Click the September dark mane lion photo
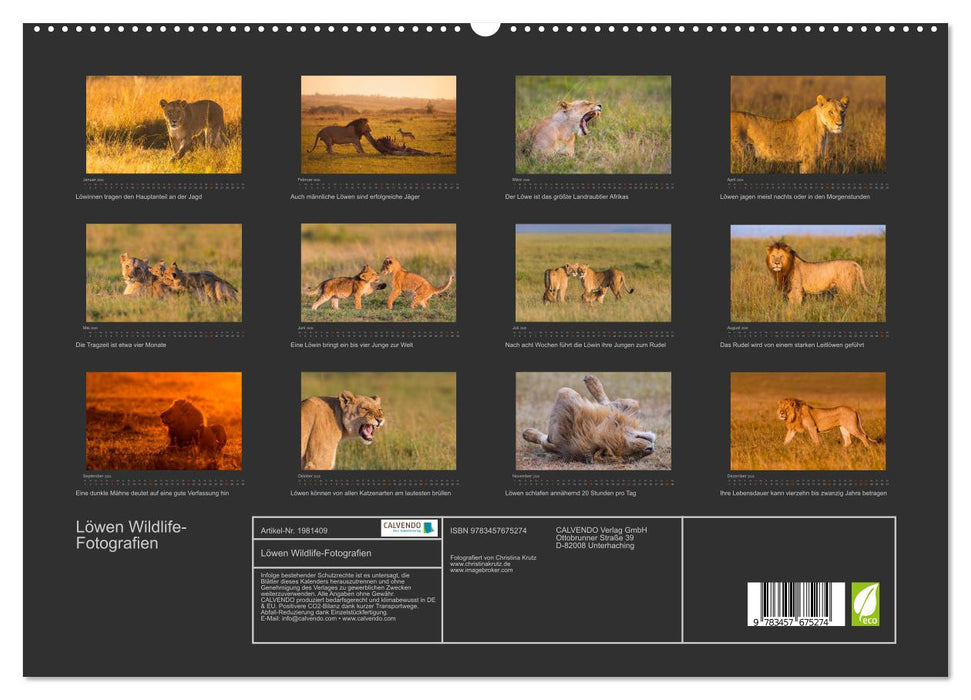The height and width of the screenshot is (700, 971). [160, 422]
